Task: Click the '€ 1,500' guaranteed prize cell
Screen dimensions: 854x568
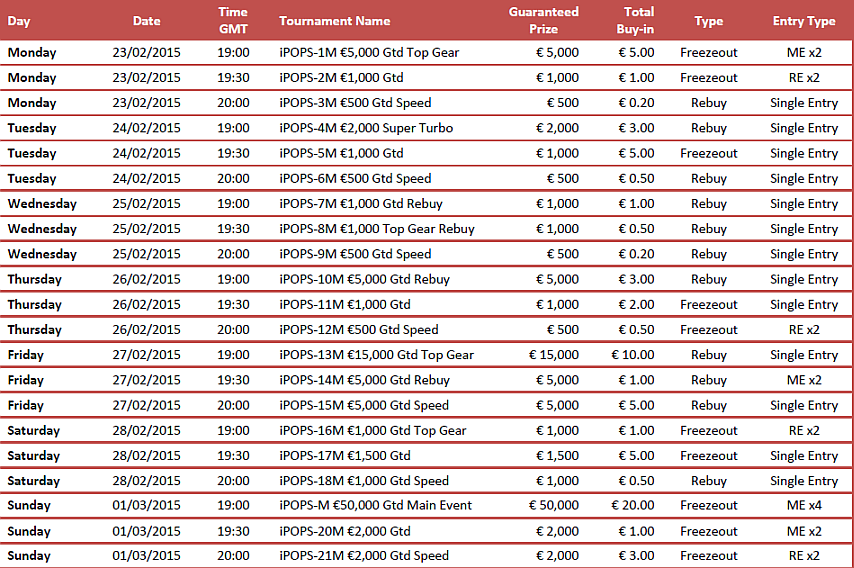Action: (557, 456)
